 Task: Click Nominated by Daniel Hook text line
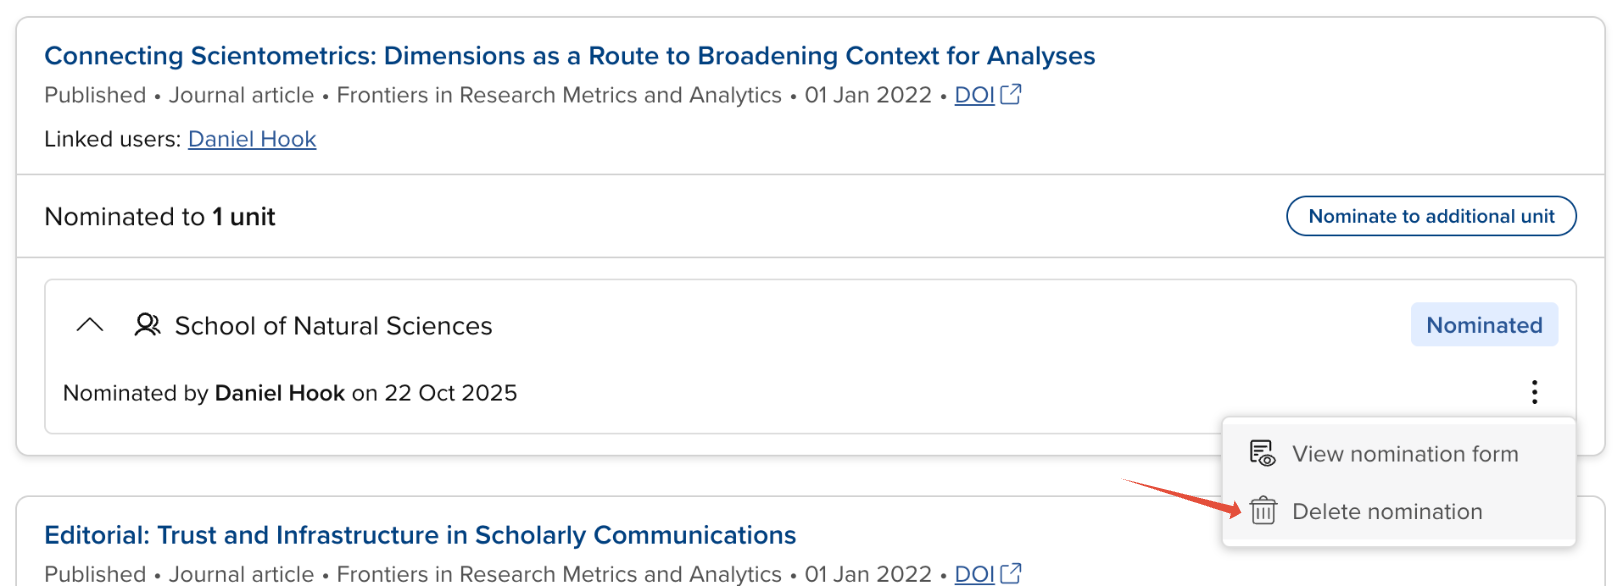290,393
